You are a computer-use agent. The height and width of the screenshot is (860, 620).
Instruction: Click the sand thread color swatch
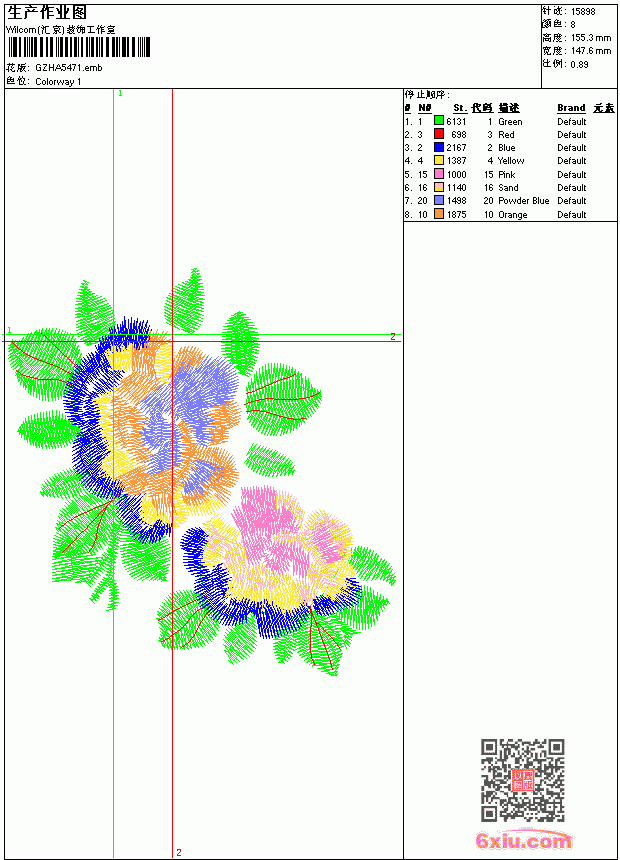pyautogui.click(x=439, y=187)
